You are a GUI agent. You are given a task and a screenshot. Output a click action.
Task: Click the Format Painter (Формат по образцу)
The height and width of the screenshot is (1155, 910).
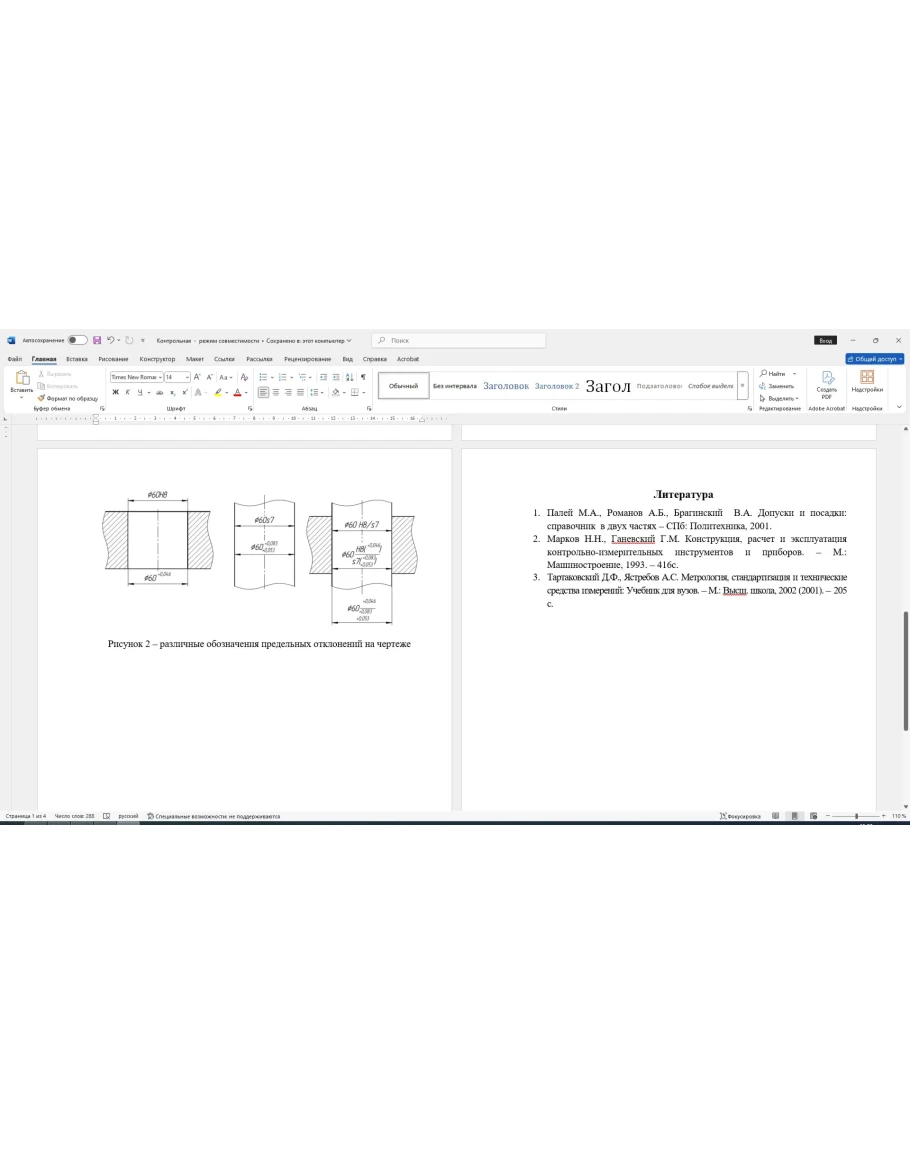[68, 398]
